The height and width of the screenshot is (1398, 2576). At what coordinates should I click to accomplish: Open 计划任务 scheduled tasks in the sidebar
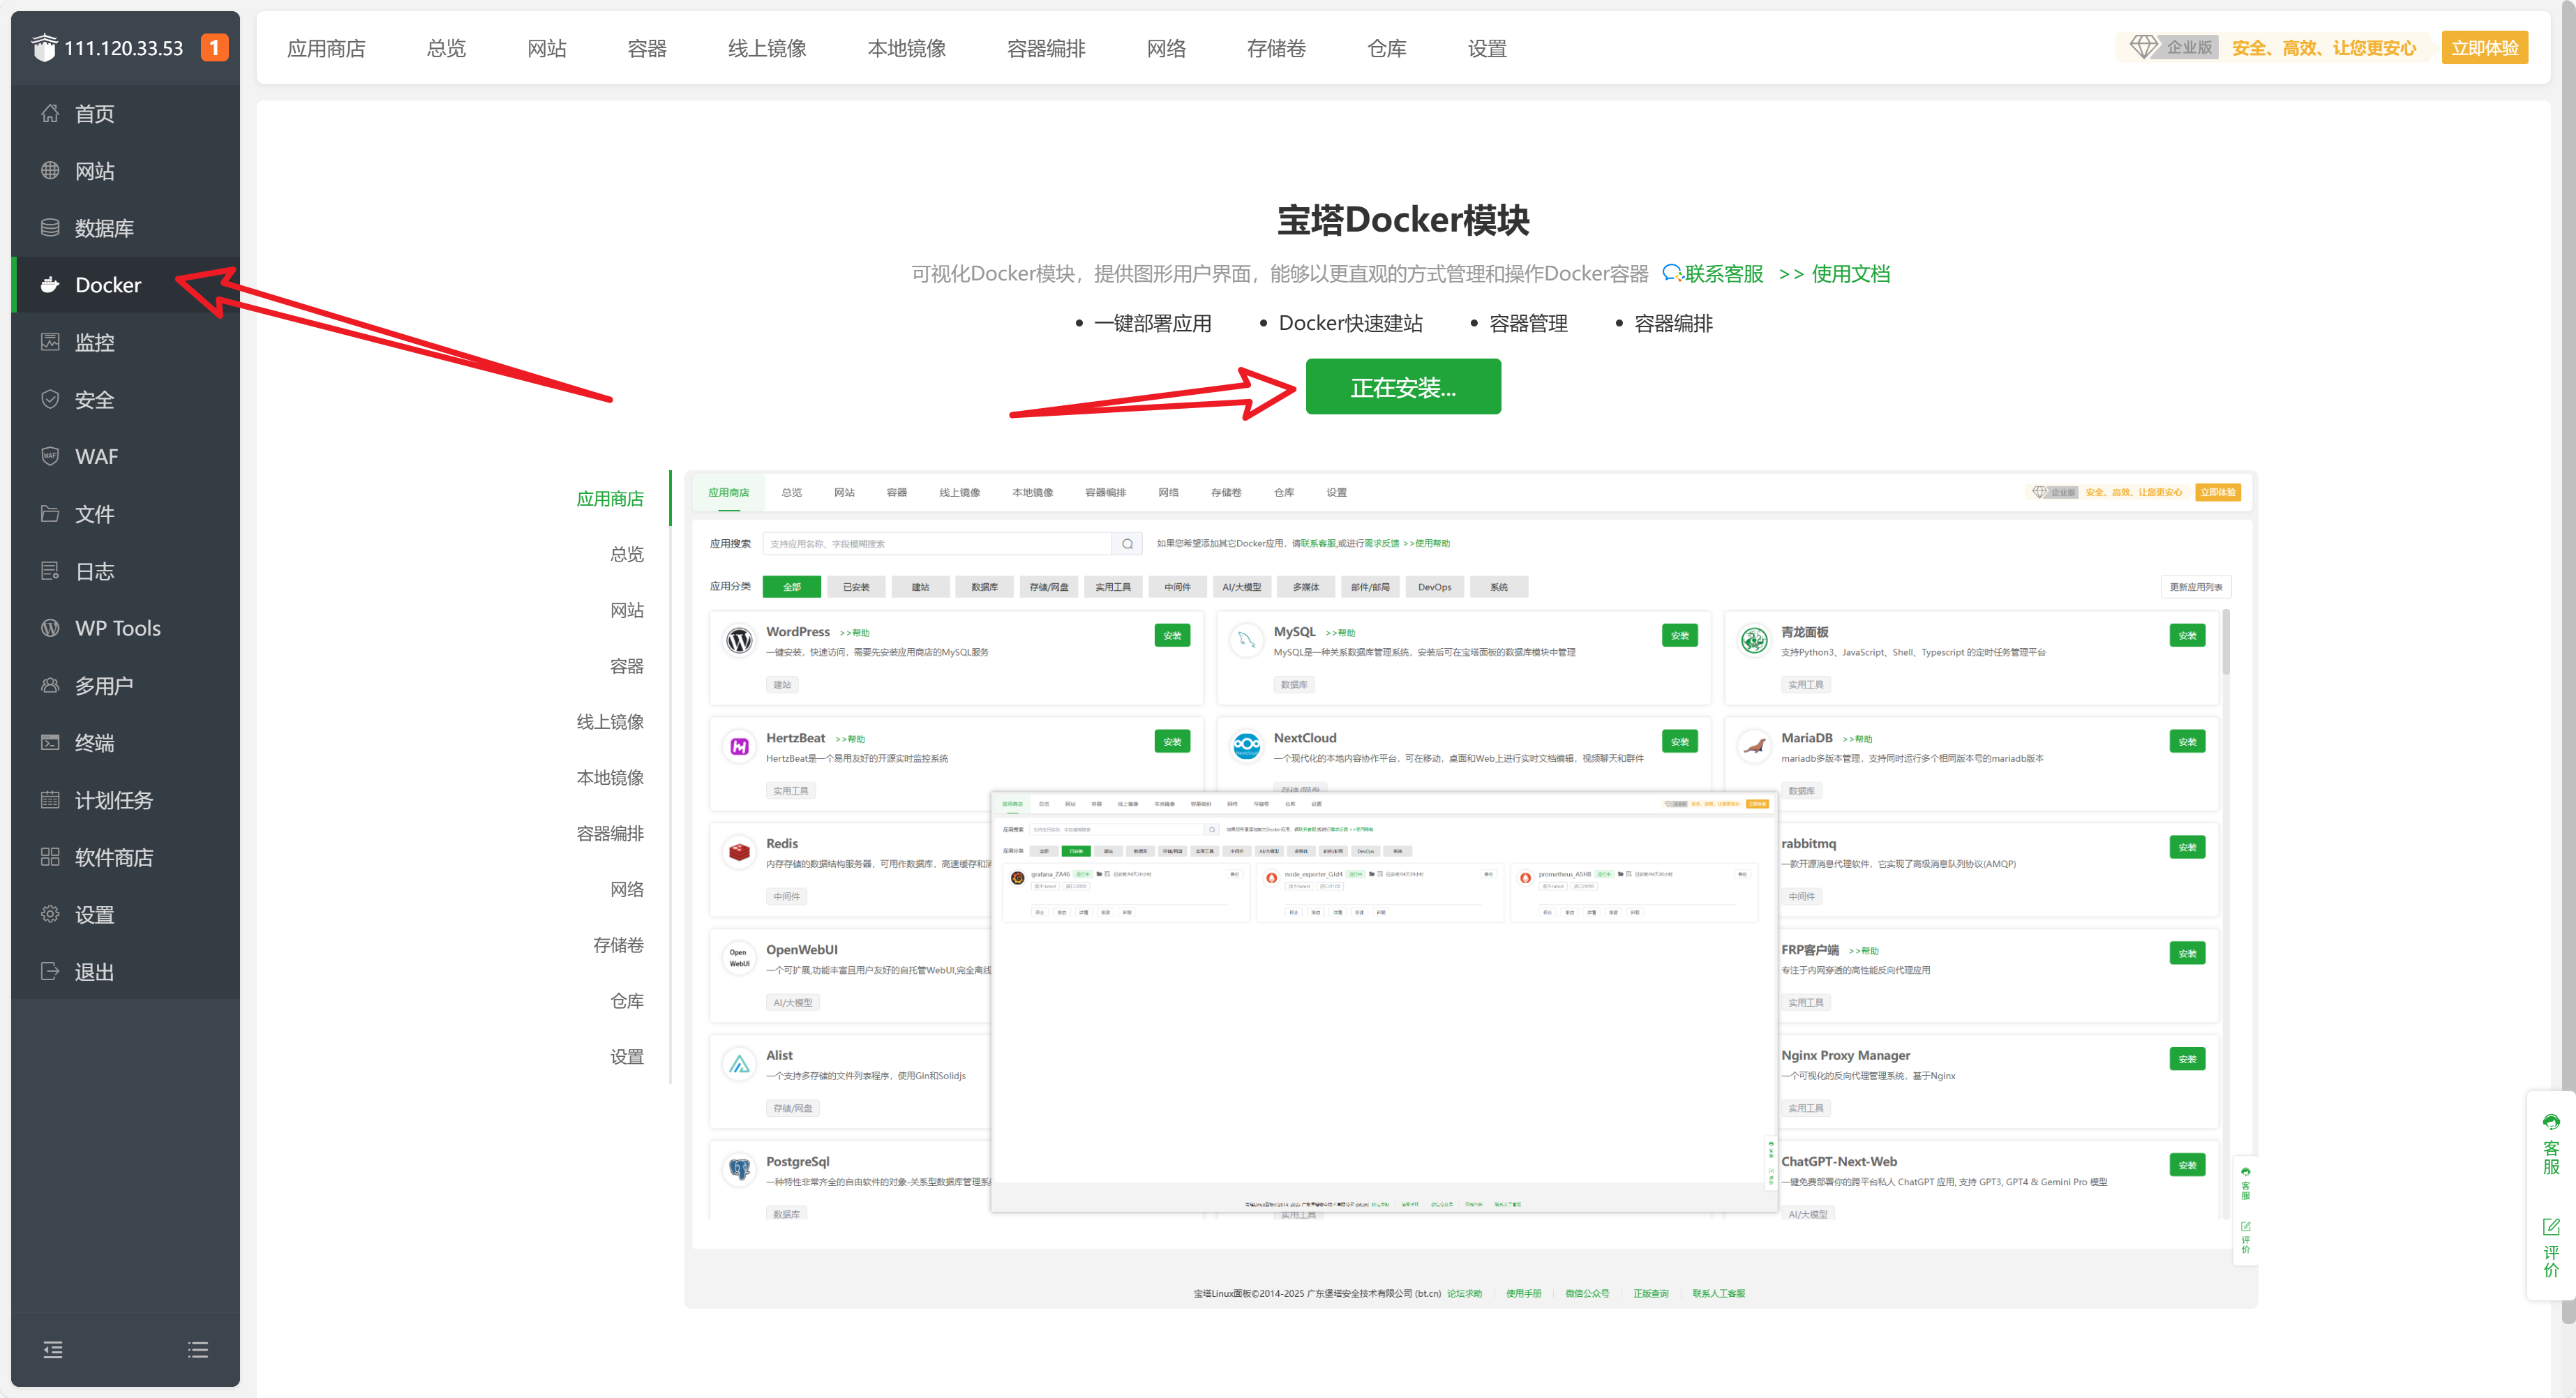pos(125,800)
